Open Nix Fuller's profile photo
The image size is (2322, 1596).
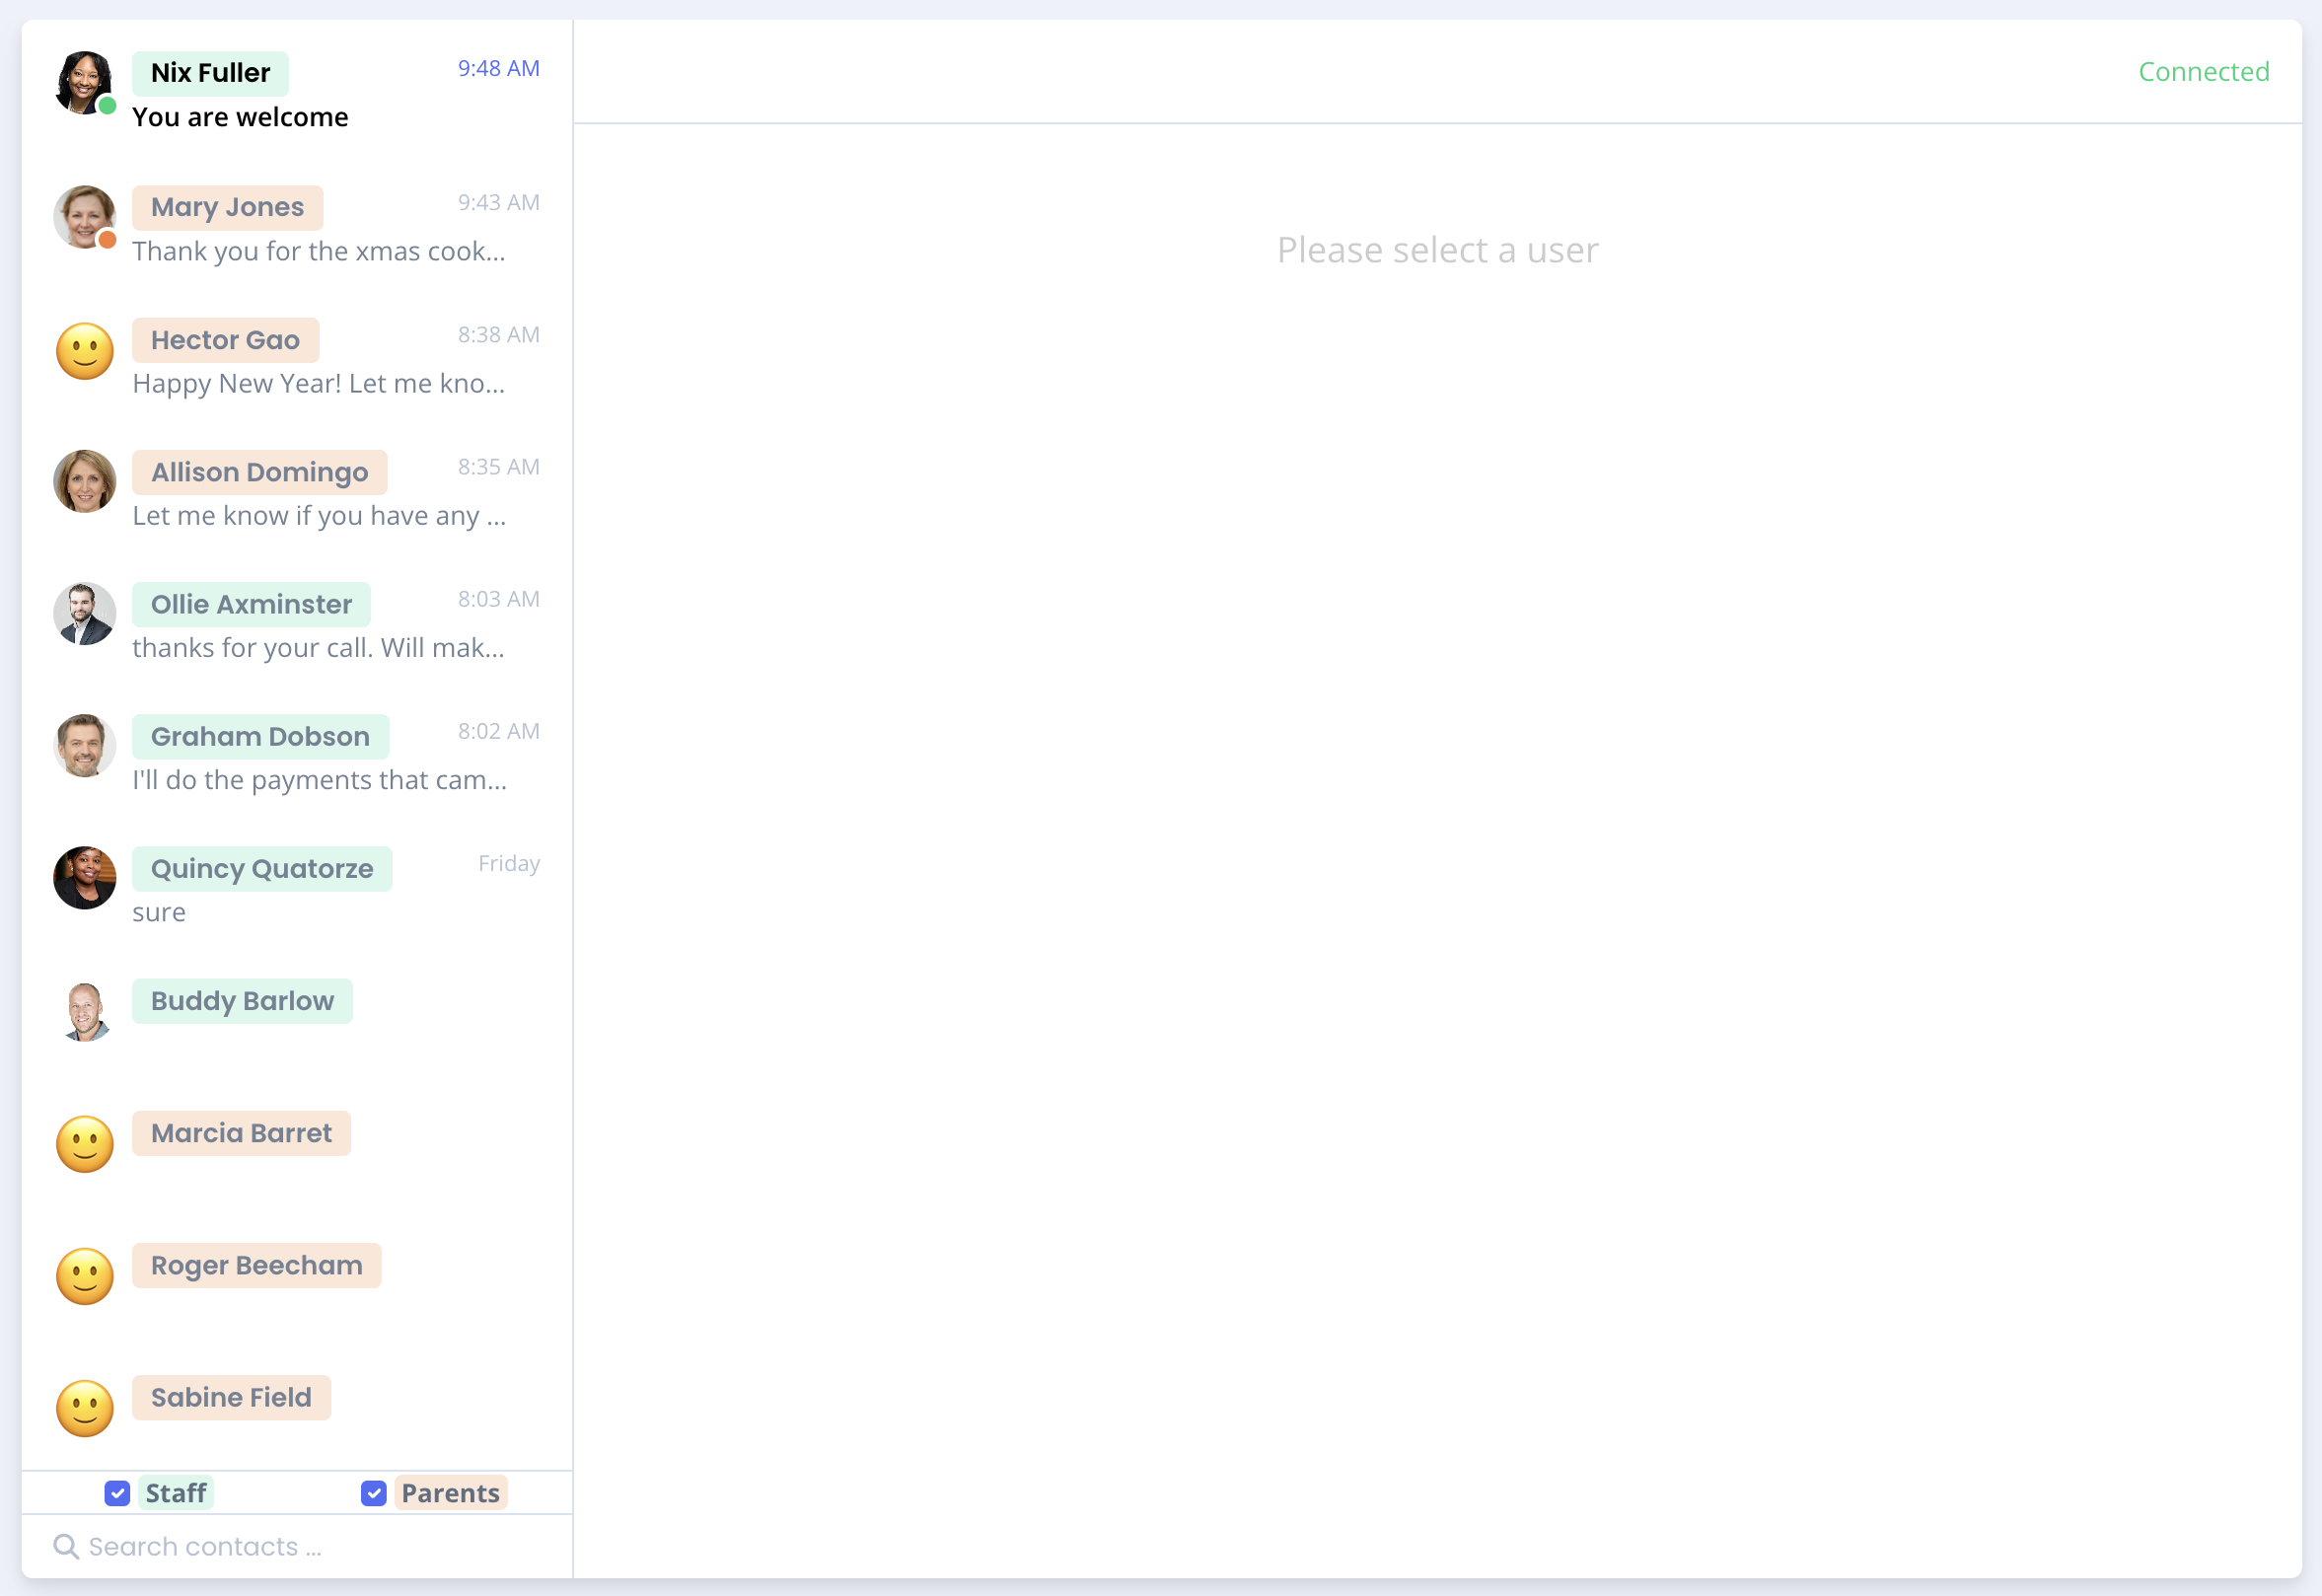pyautogui.click(x=84, y=83)
